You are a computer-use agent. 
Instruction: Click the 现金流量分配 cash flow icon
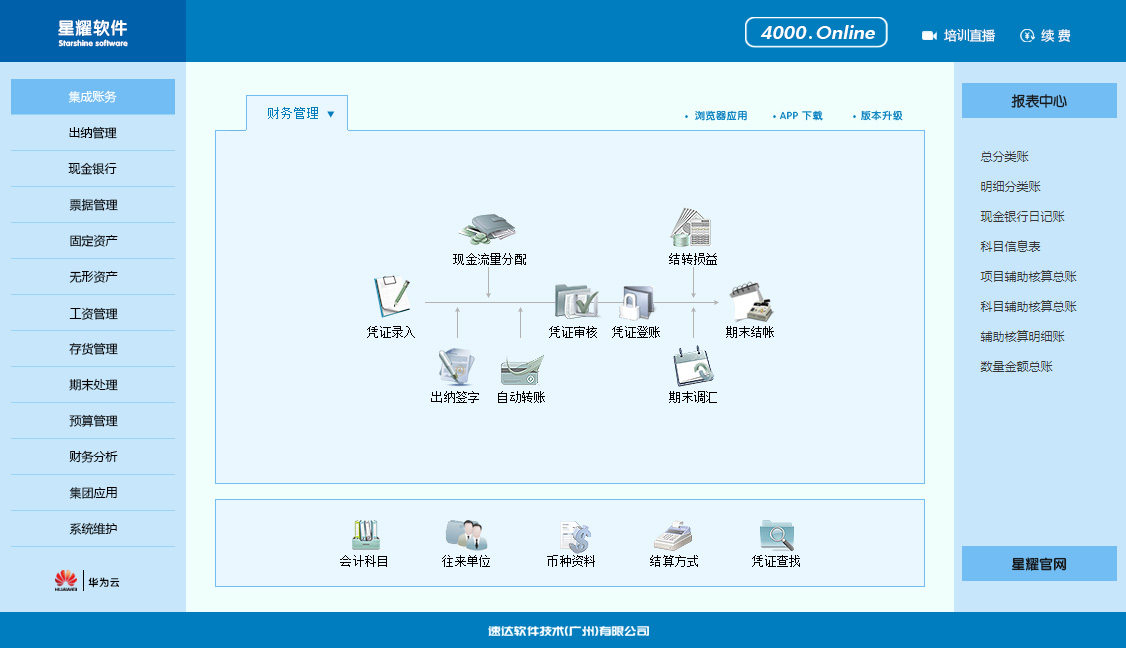(x=488, y=228)
